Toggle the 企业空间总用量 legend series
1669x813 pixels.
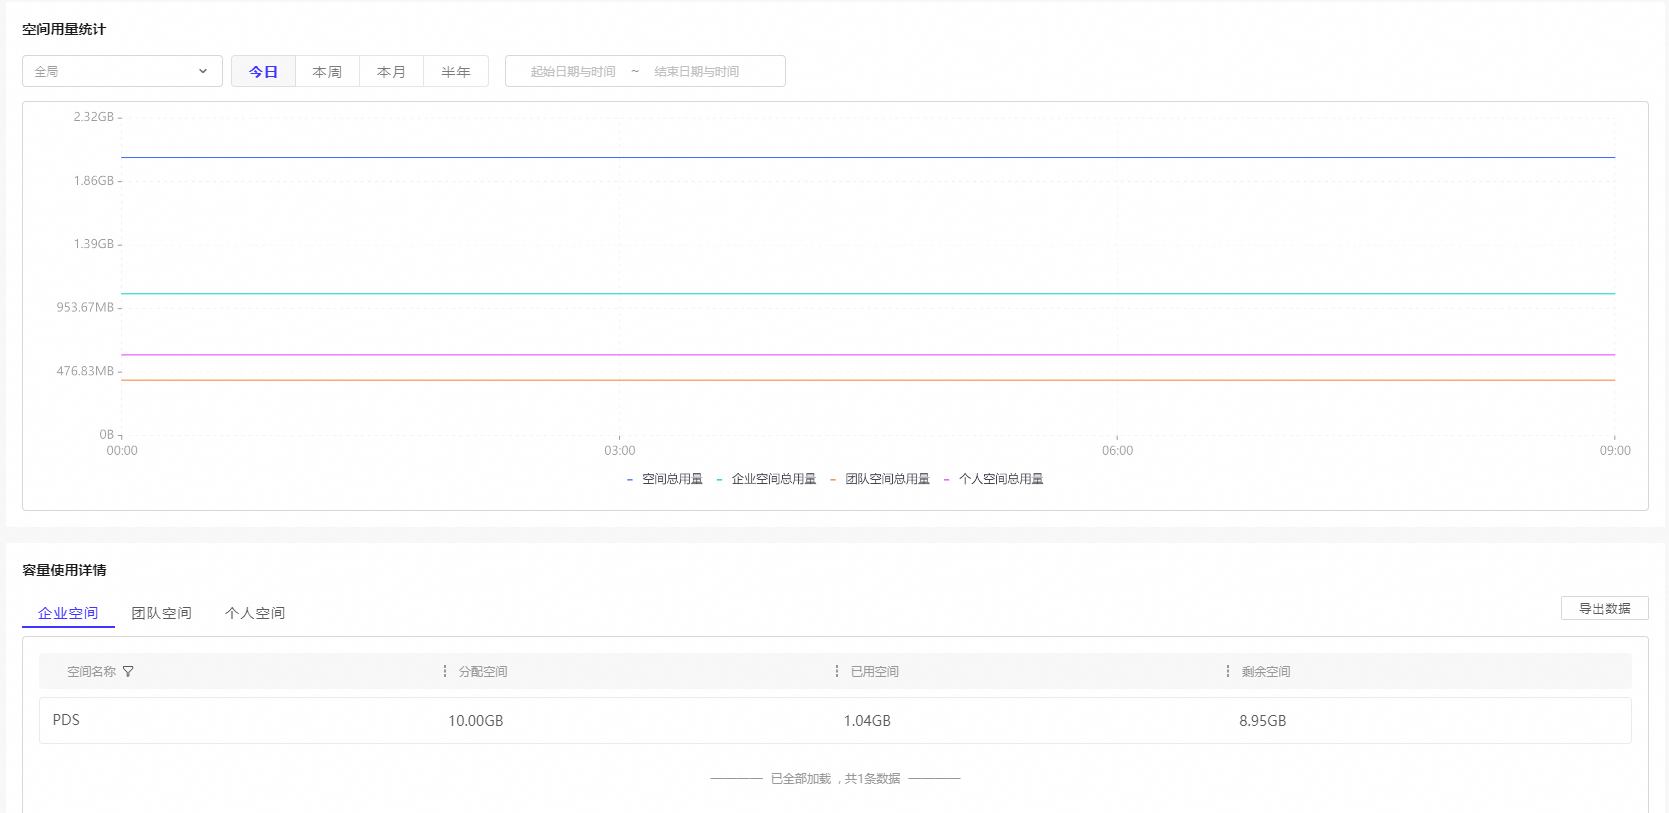pos(767,479)
